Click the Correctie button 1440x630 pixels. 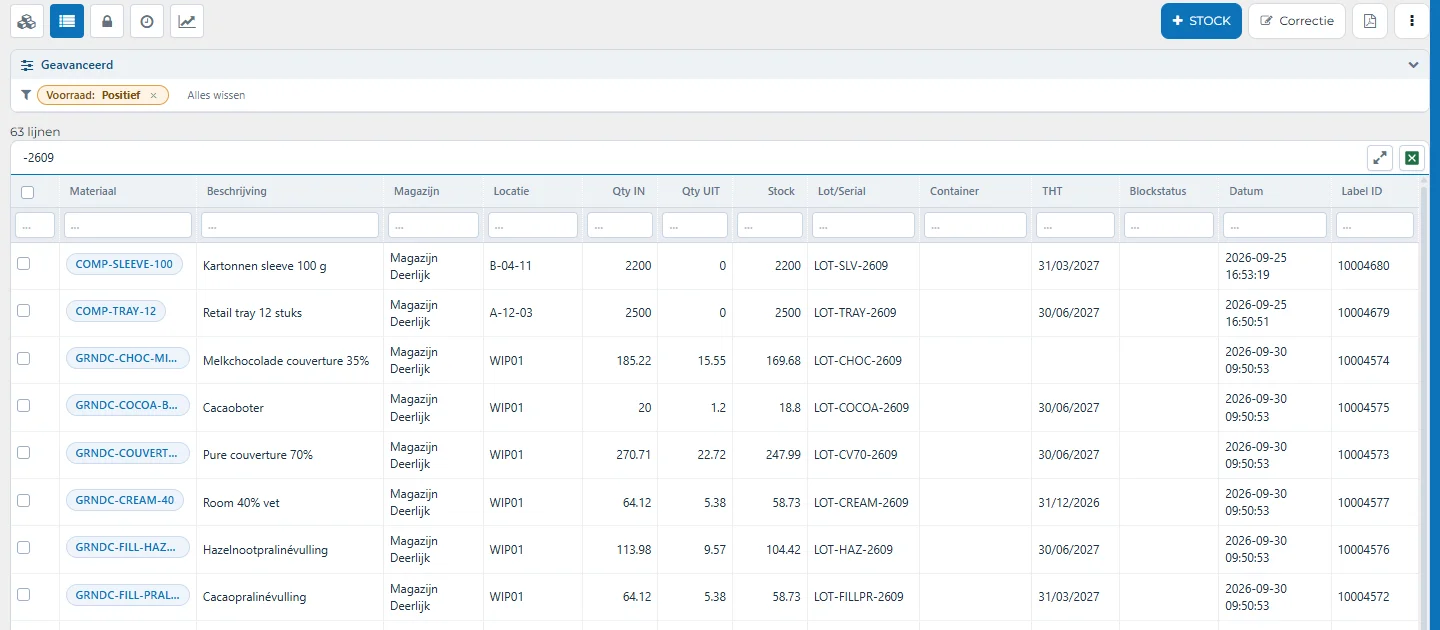tap(1296, 21)
